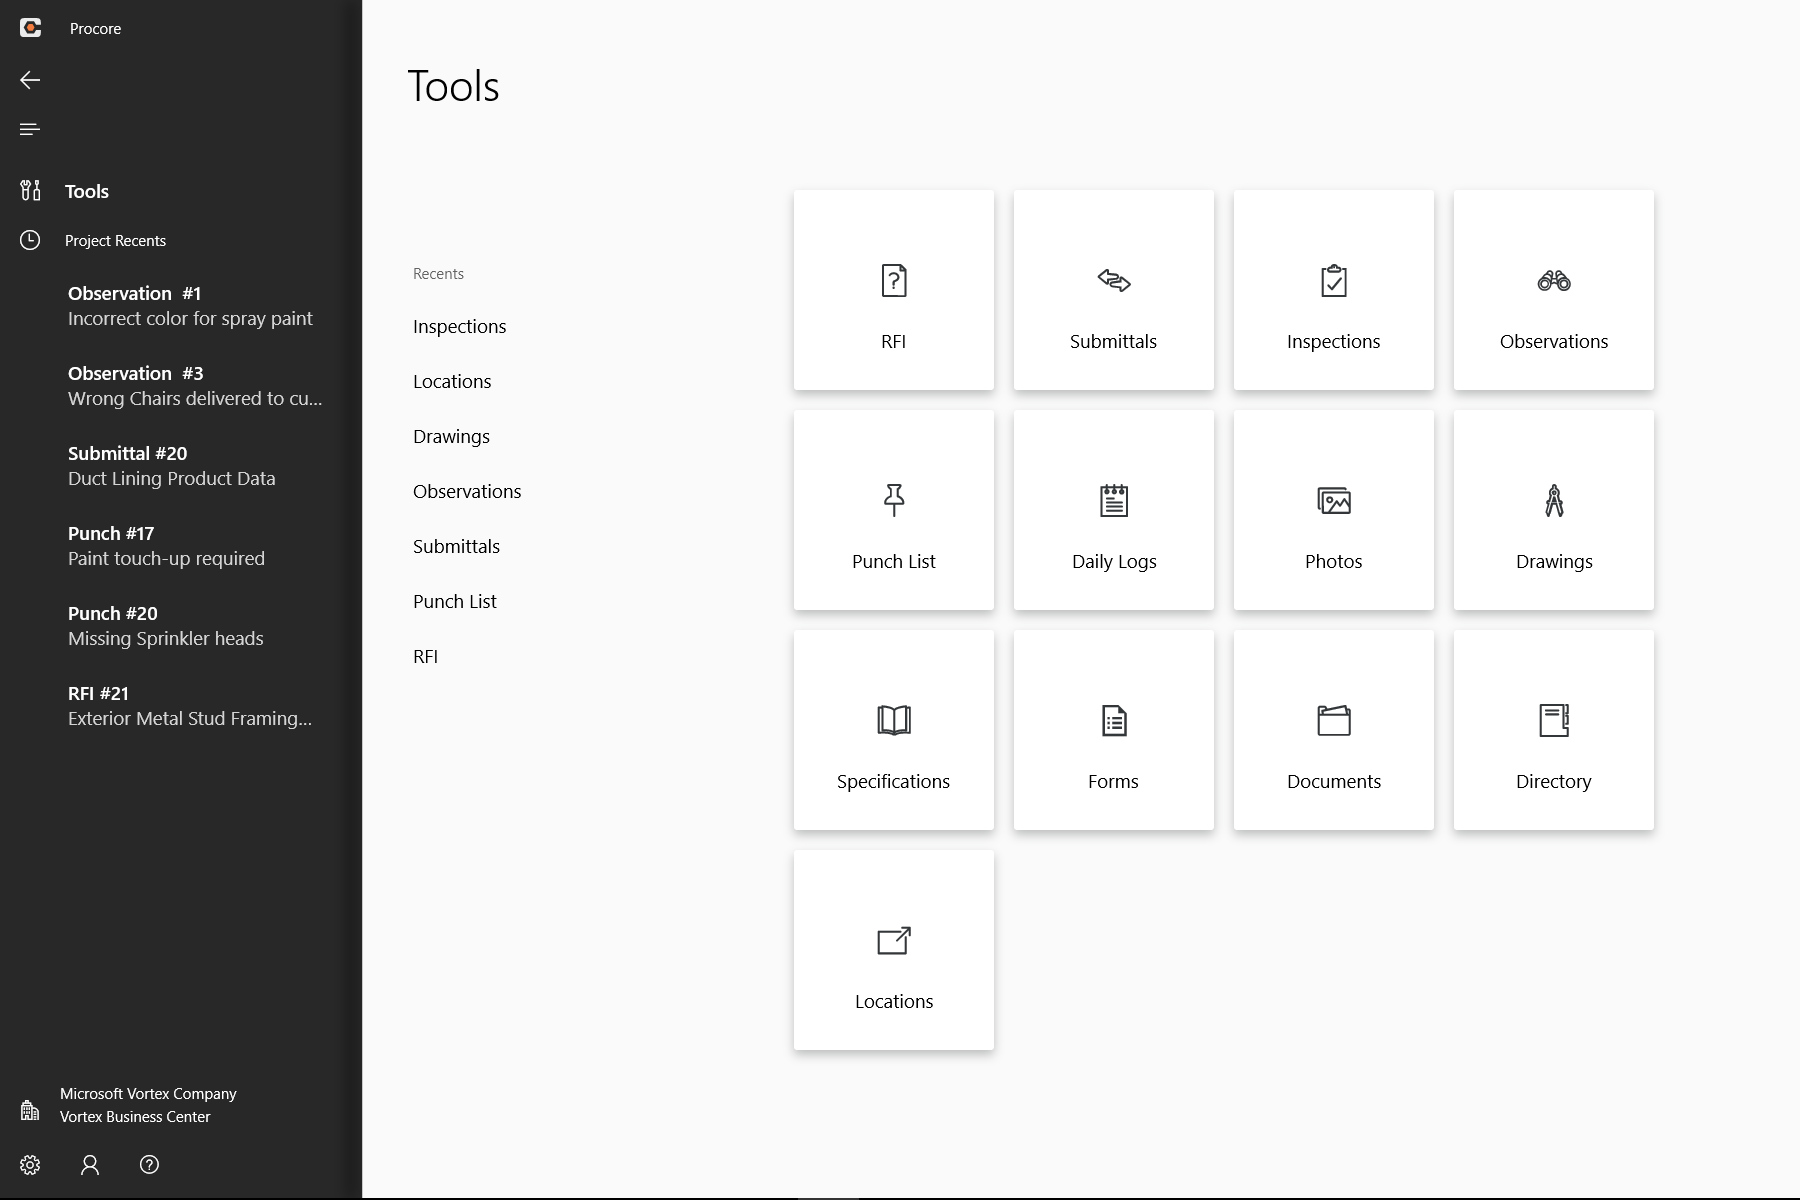
Task: Open Observation #1 Incorrect color for spray paint
Action: (190, 306)
